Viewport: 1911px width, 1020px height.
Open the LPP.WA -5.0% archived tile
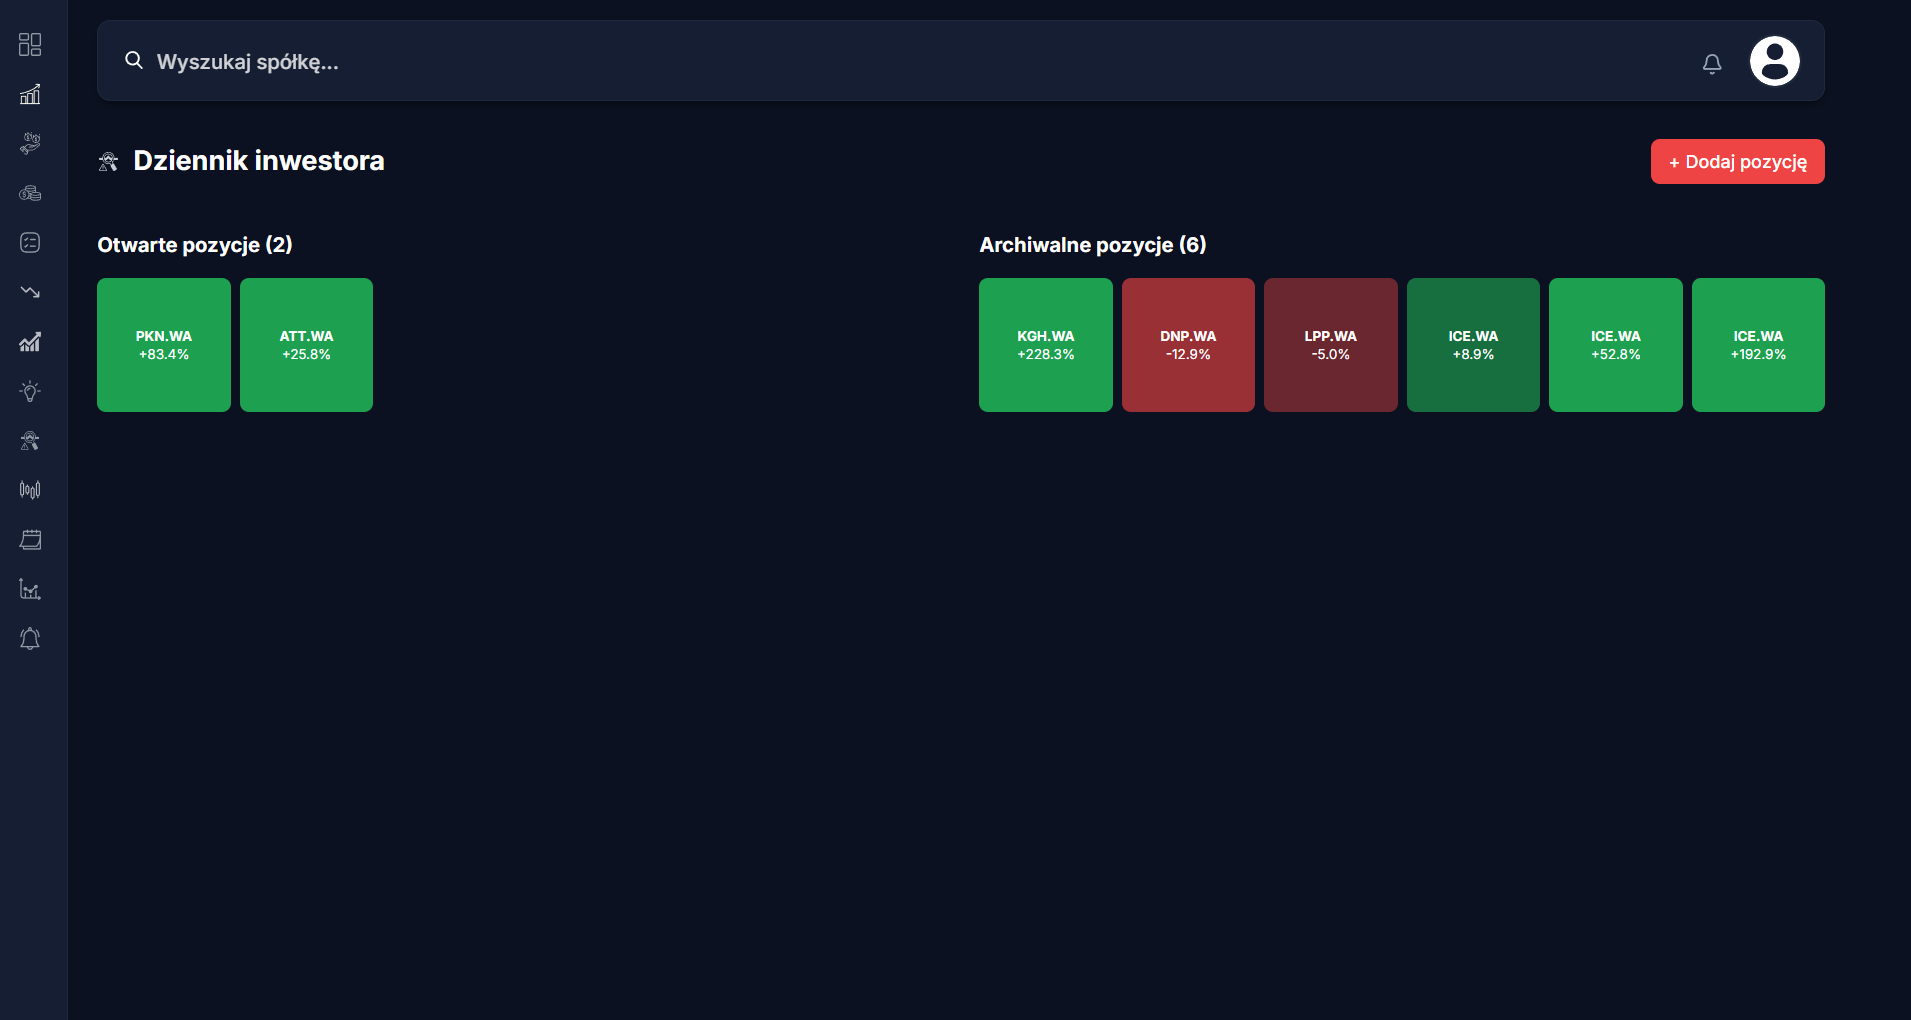(1330, 345)
